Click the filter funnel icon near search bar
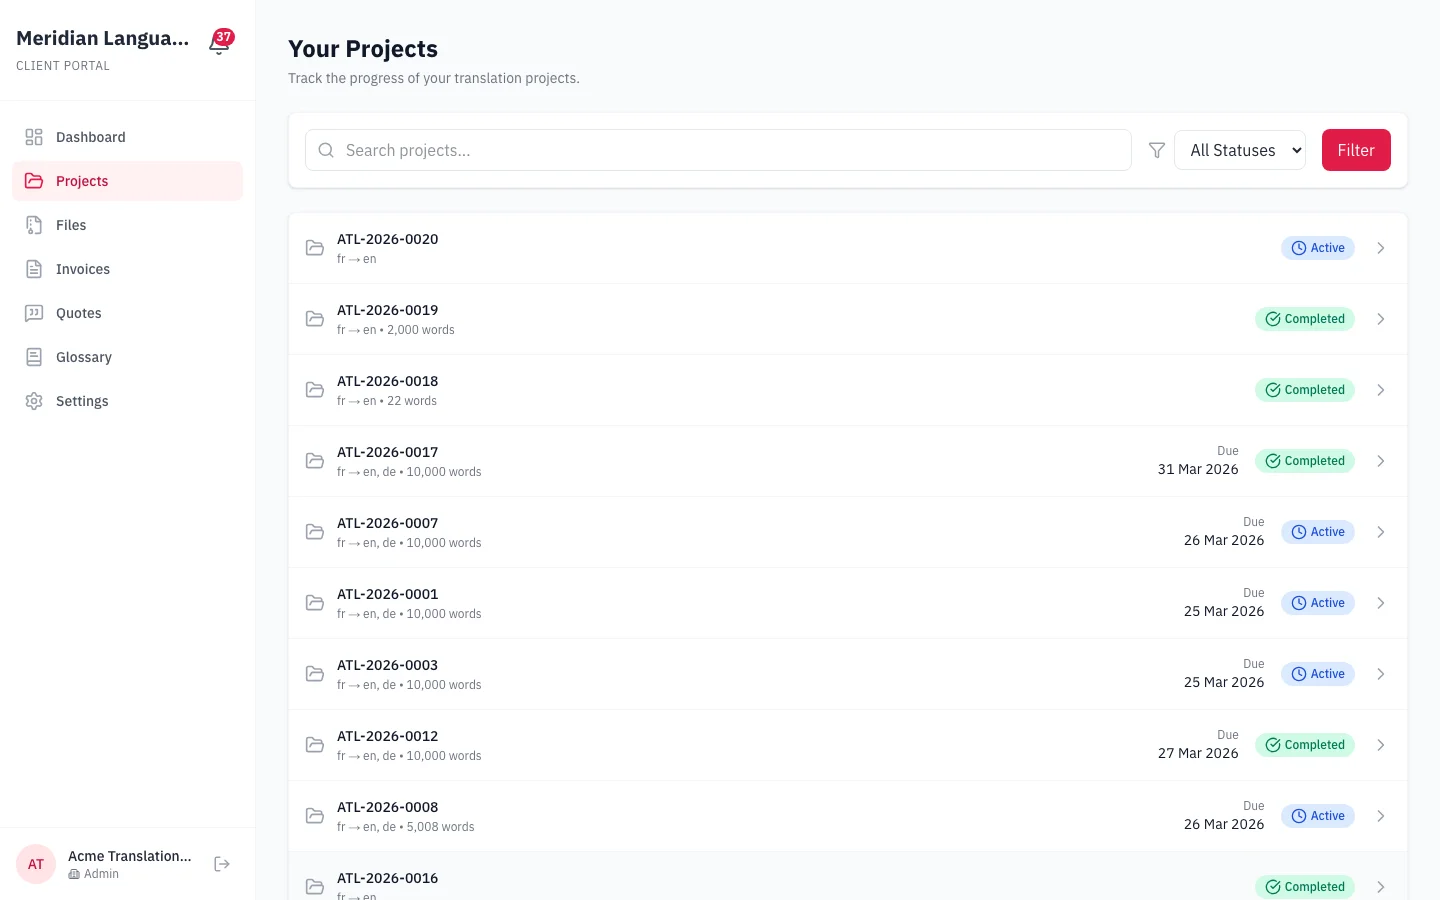 (1156, 150)
